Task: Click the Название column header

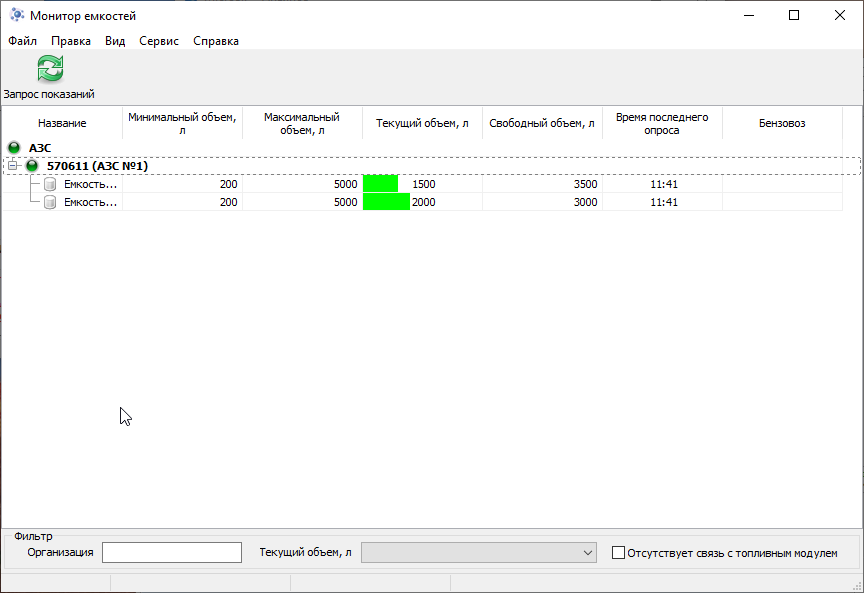Action: pyautogui.click(x=62, y=123)
